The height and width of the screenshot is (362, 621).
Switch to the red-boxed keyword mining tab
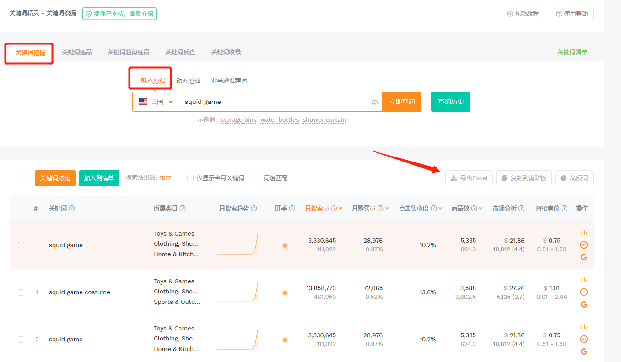pyautogui.click(x=30, y=53)
